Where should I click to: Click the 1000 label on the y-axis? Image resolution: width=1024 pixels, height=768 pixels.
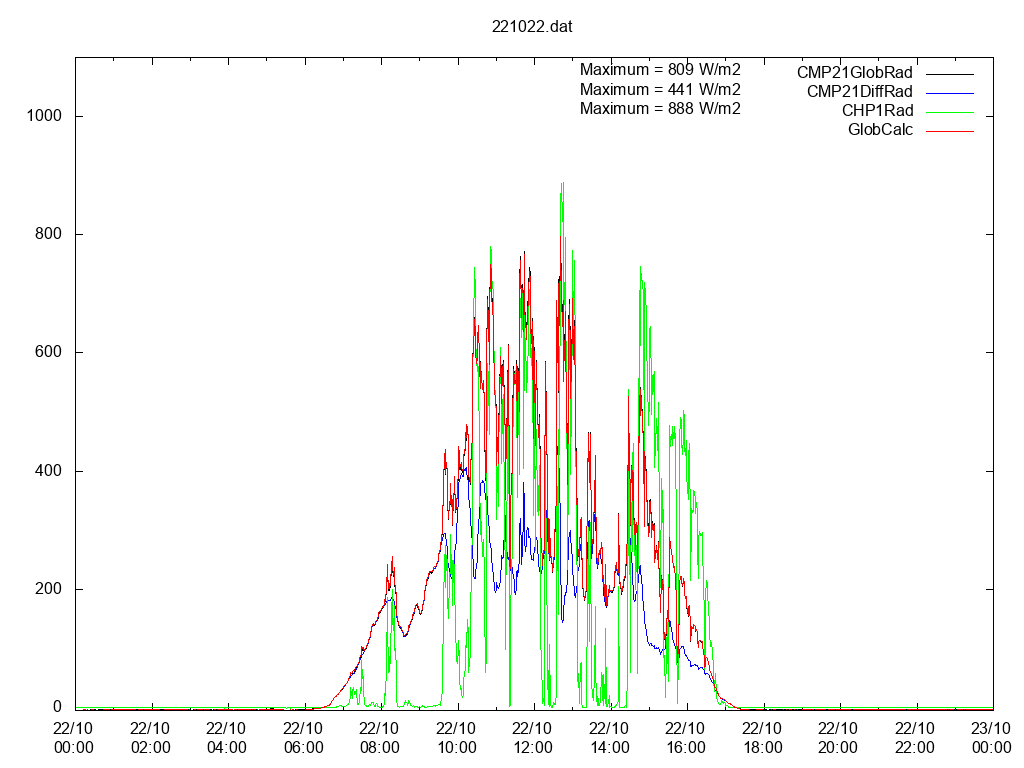[44, 116]
